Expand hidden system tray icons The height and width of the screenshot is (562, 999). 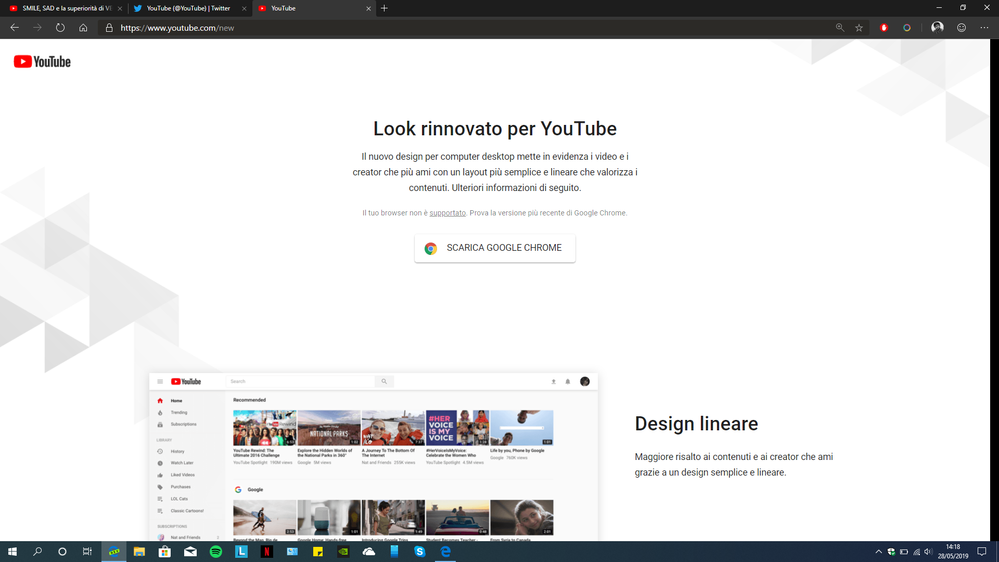tap(879, 552)
